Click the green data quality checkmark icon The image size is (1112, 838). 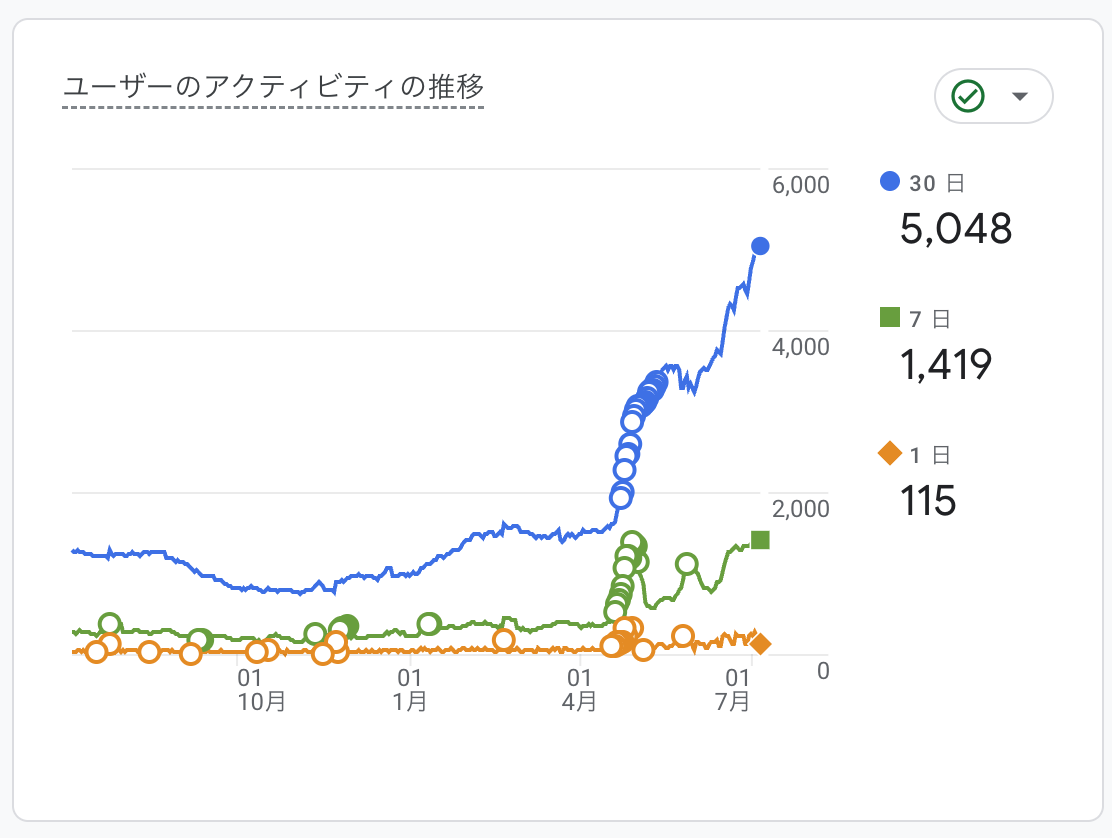[x=965, y=96]
